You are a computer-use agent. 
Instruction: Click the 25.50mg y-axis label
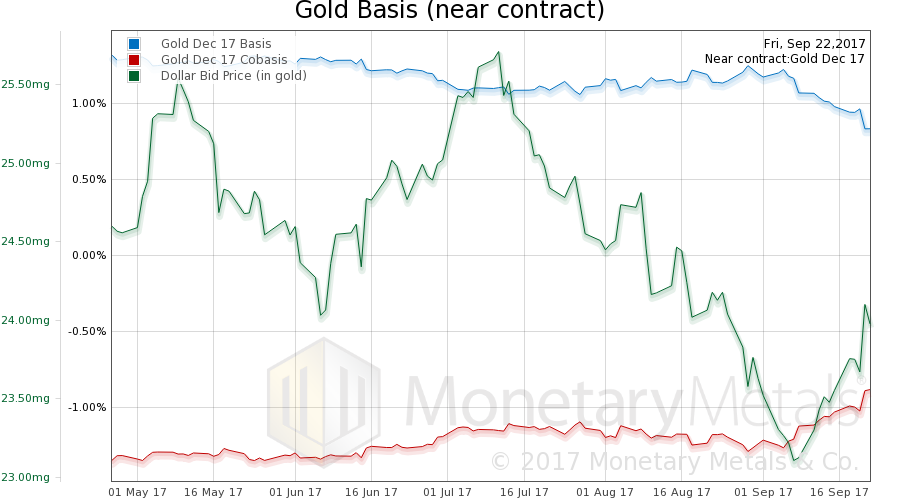[x=26, y=85]
